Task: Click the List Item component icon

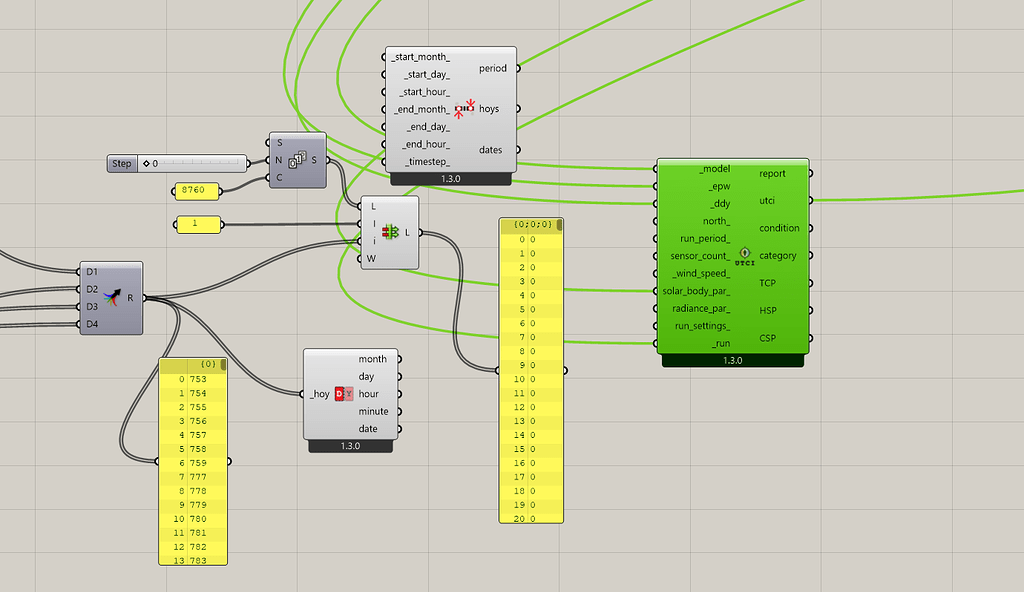Action: [x=391, y=232]
